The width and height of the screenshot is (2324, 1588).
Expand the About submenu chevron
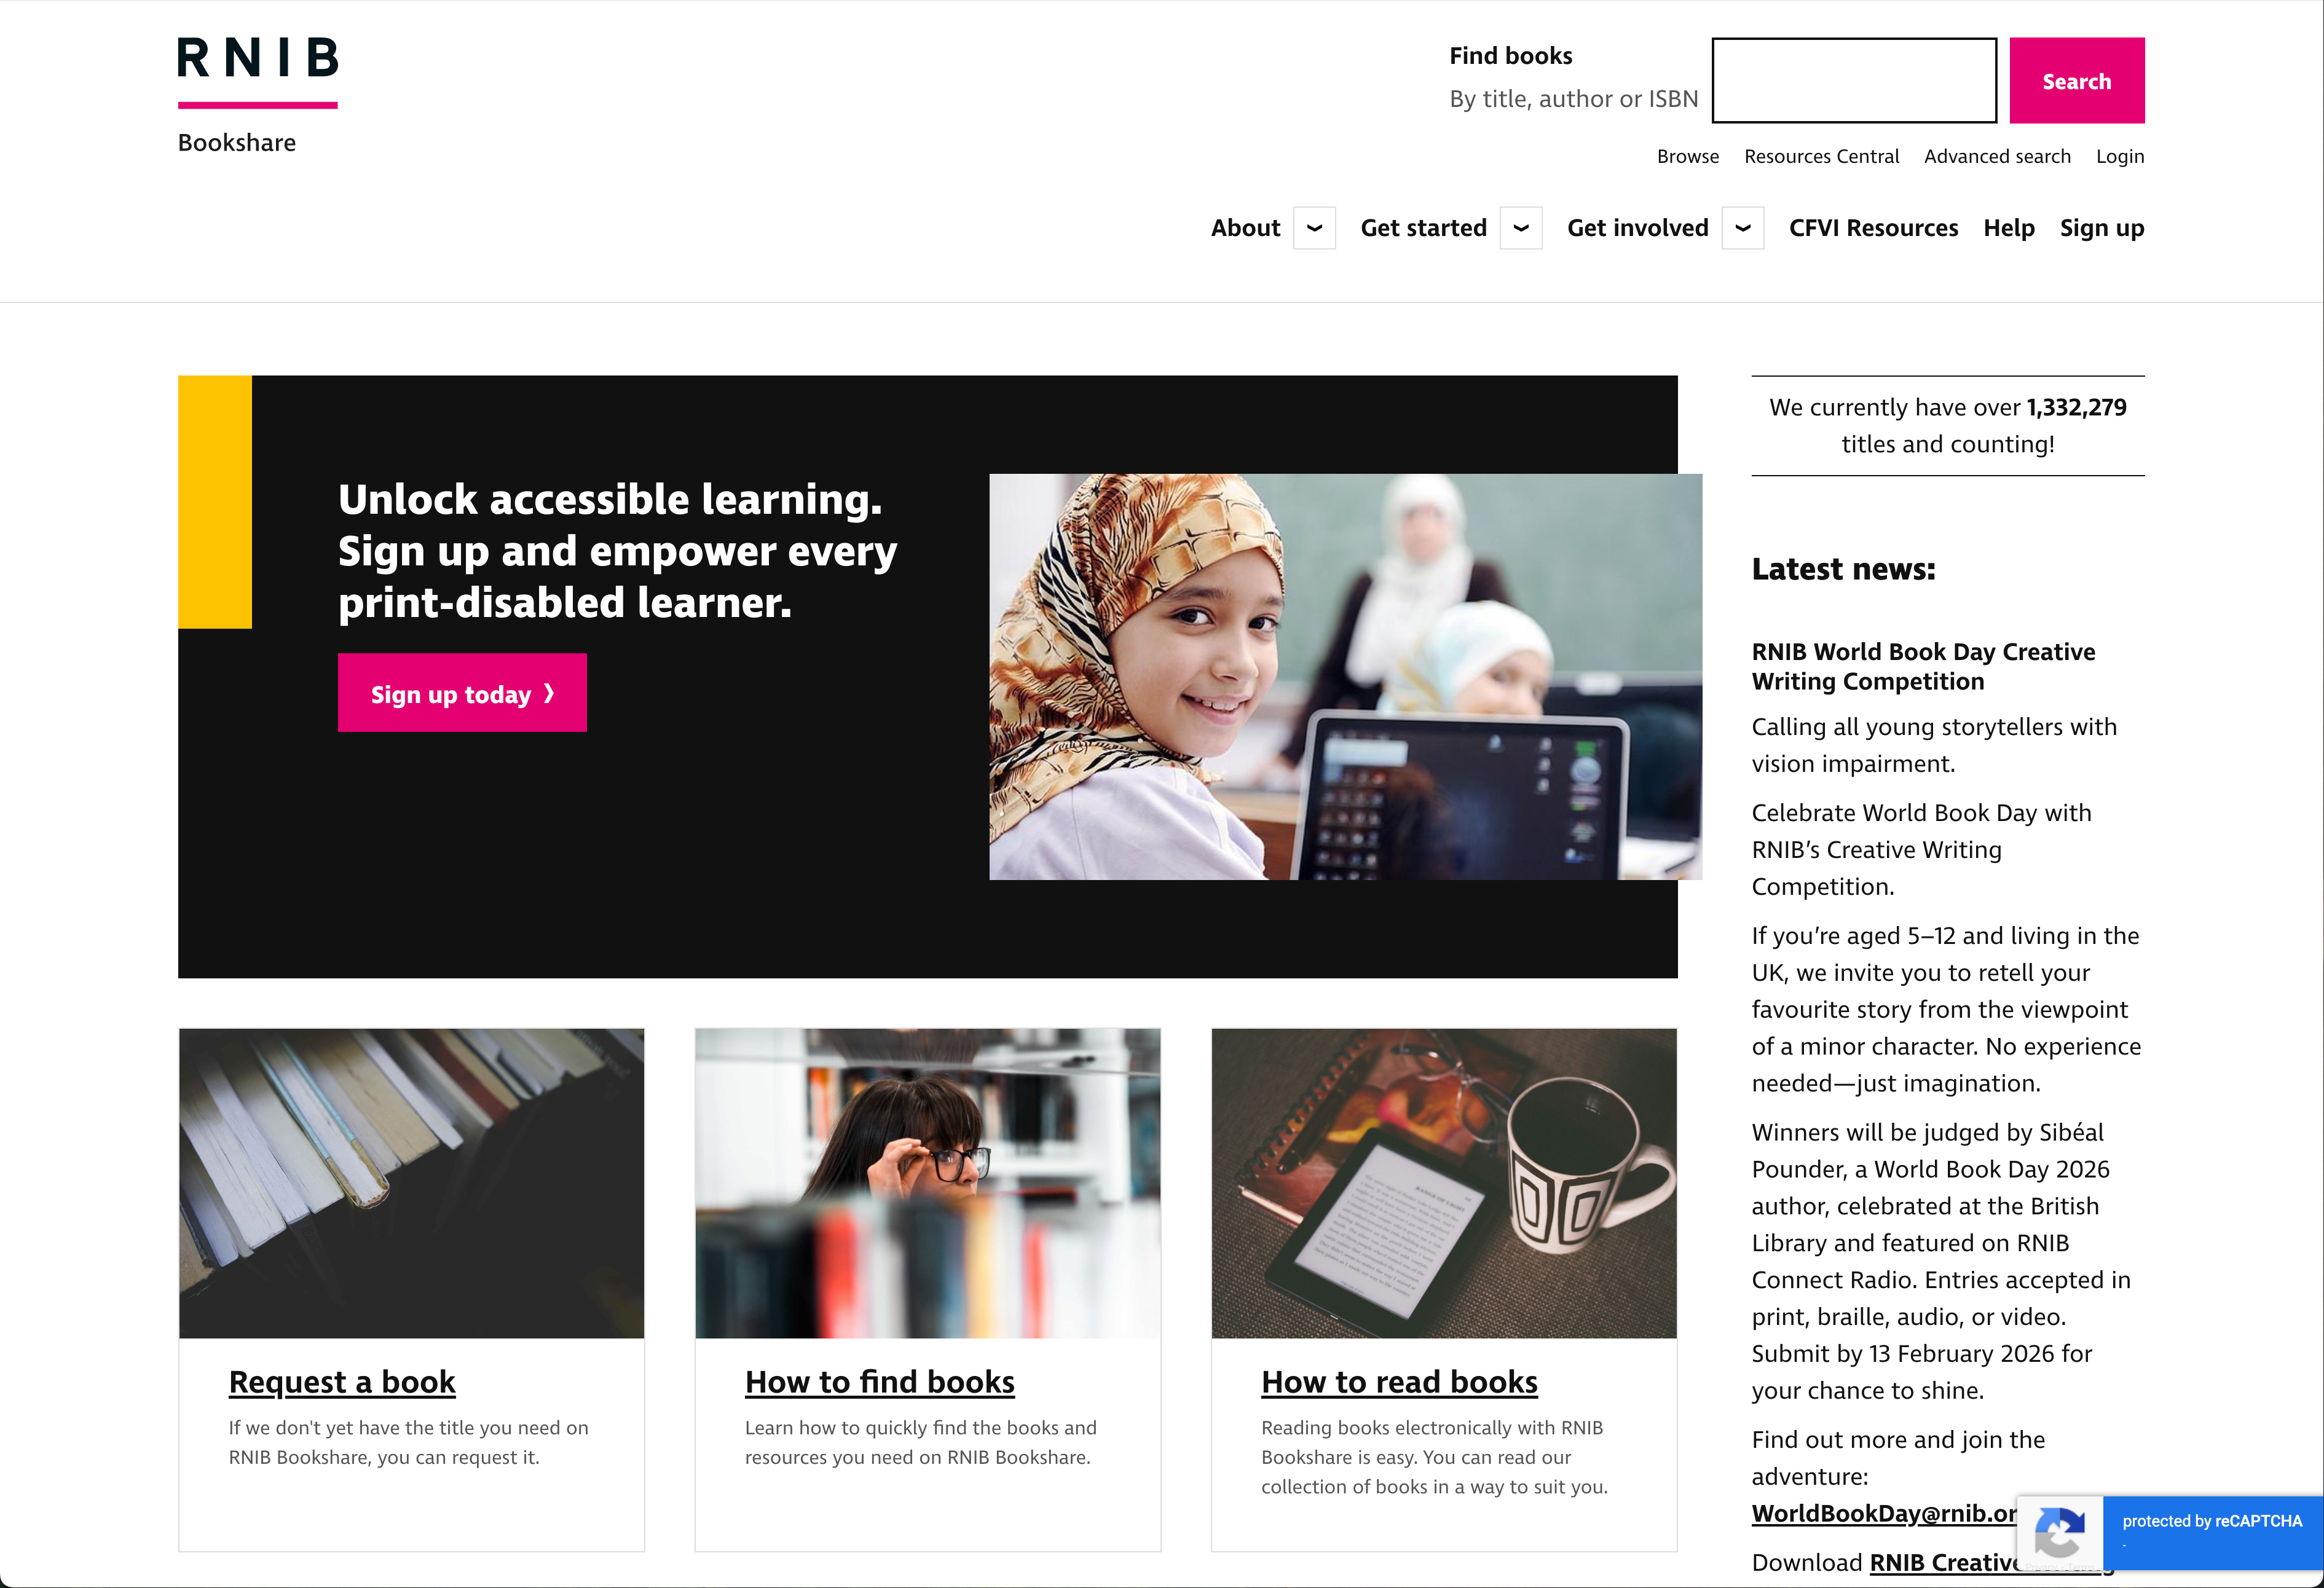1314,228
